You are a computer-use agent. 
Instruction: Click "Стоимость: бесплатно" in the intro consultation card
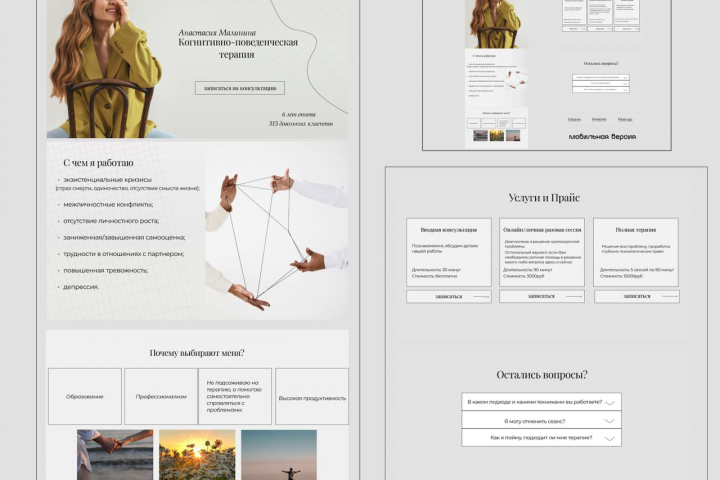434,276
